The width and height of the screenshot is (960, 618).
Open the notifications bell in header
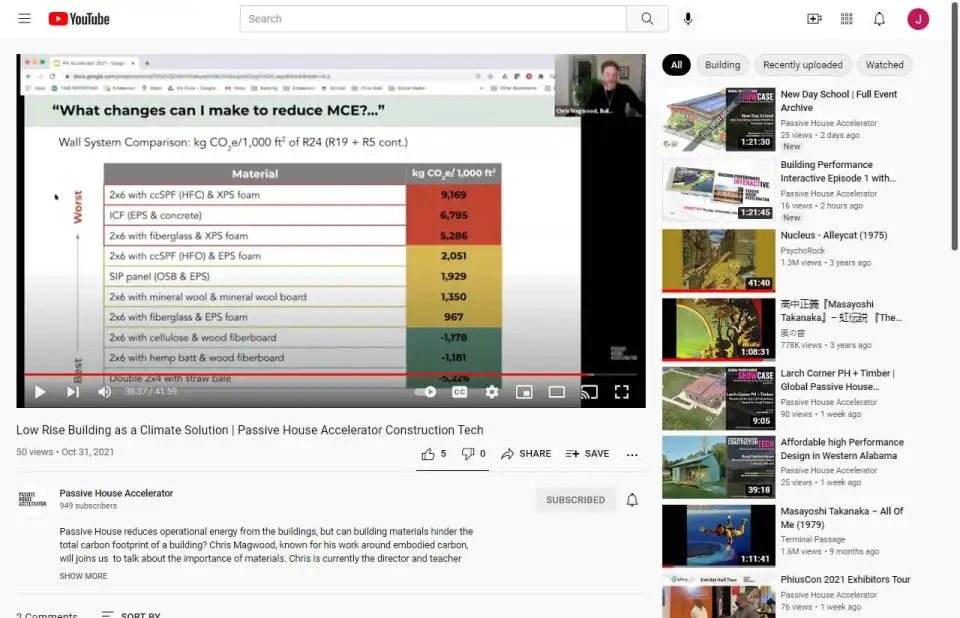(879, 19)
